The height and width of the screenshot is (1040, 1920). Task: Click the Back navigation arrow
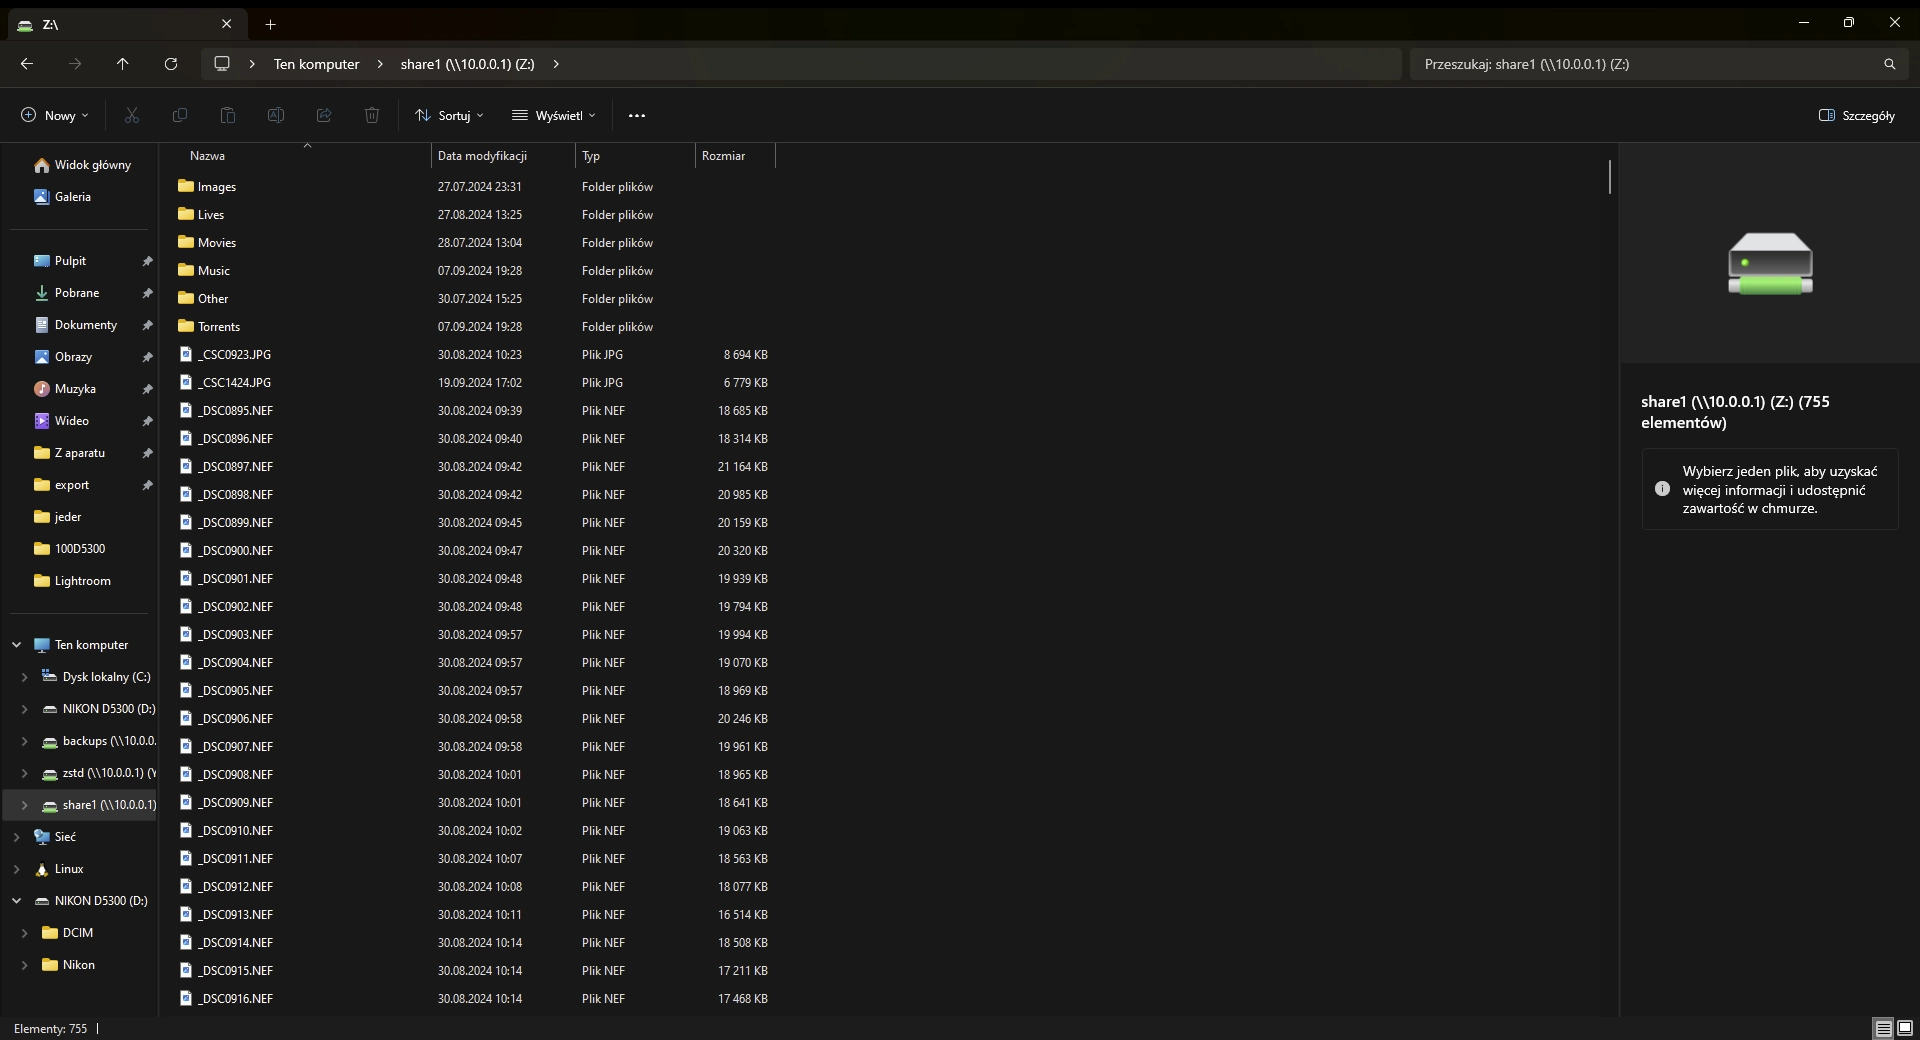[27, 64]
